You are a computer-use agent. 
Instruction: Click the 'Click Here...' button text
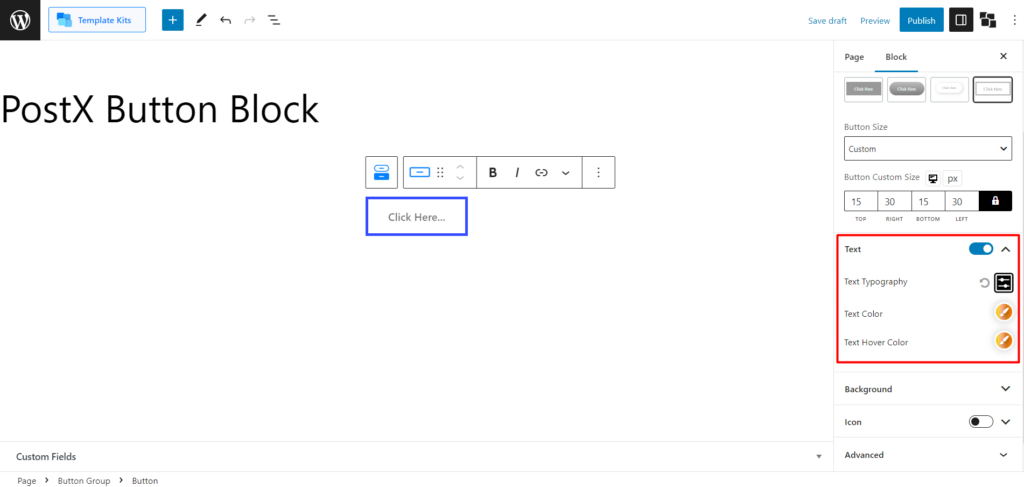417,217
